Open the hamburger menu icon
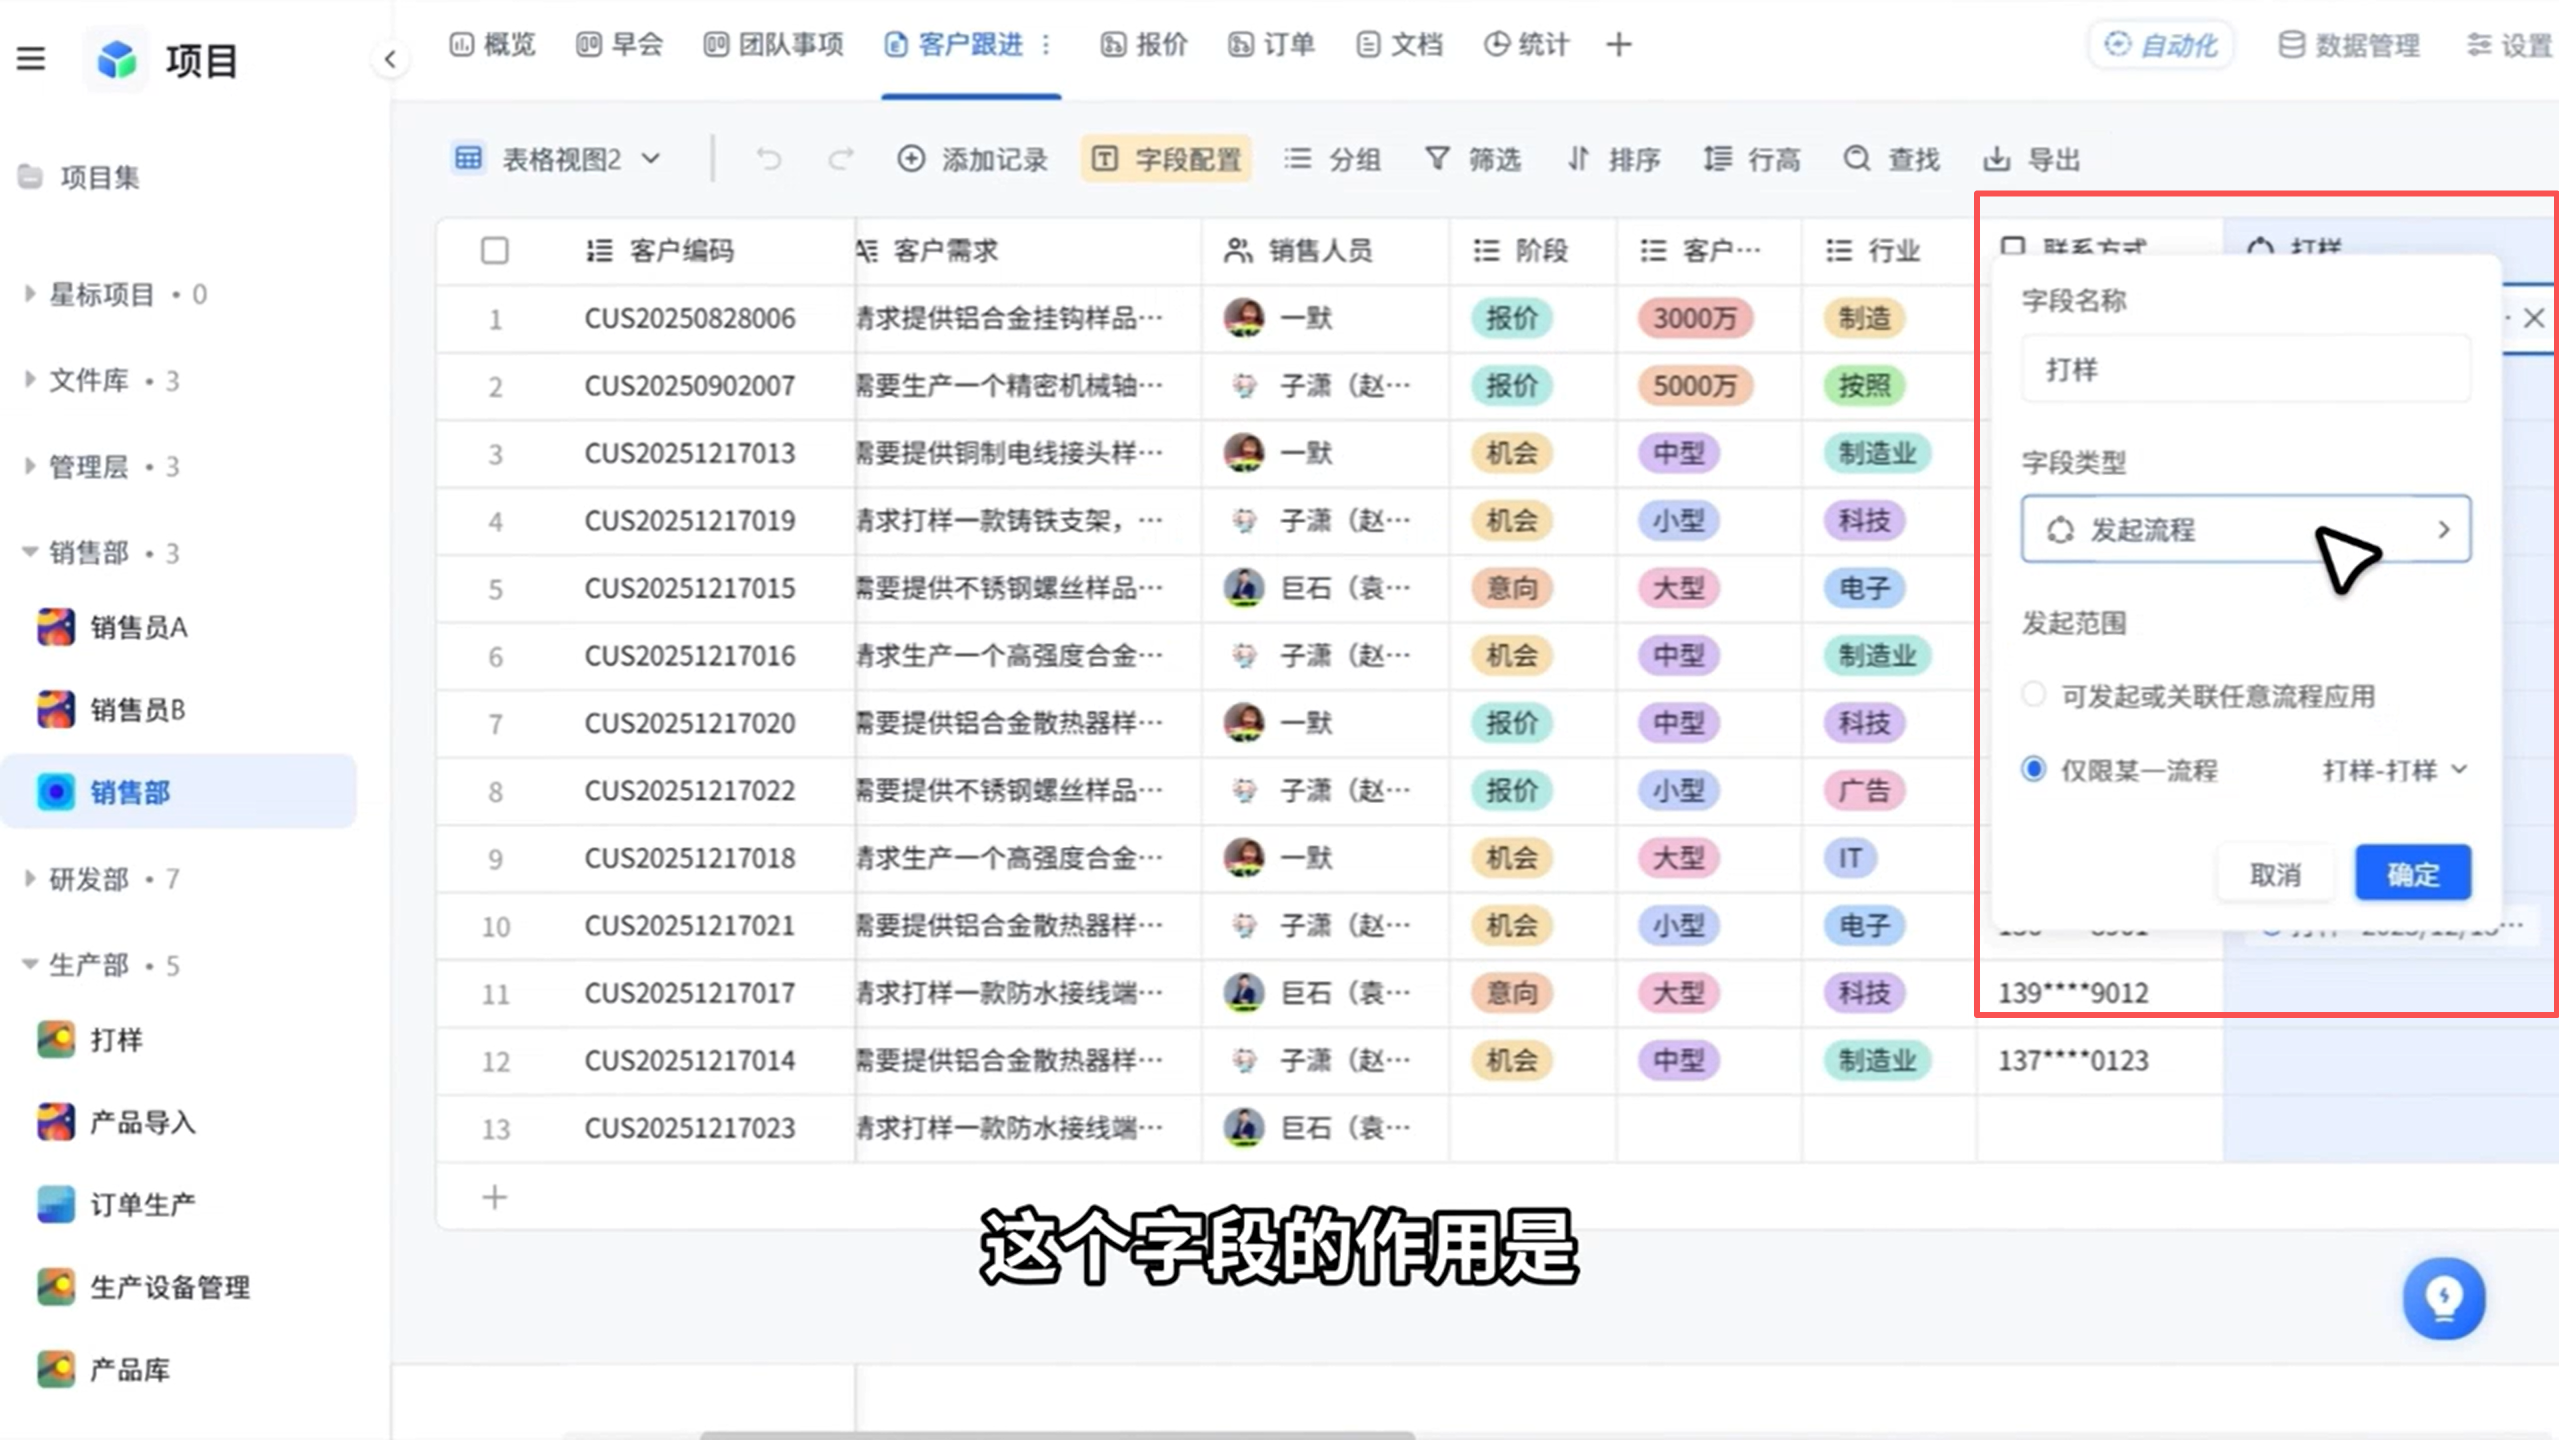The height and width of the screenshot is (1440, 2559). [31, 59]
